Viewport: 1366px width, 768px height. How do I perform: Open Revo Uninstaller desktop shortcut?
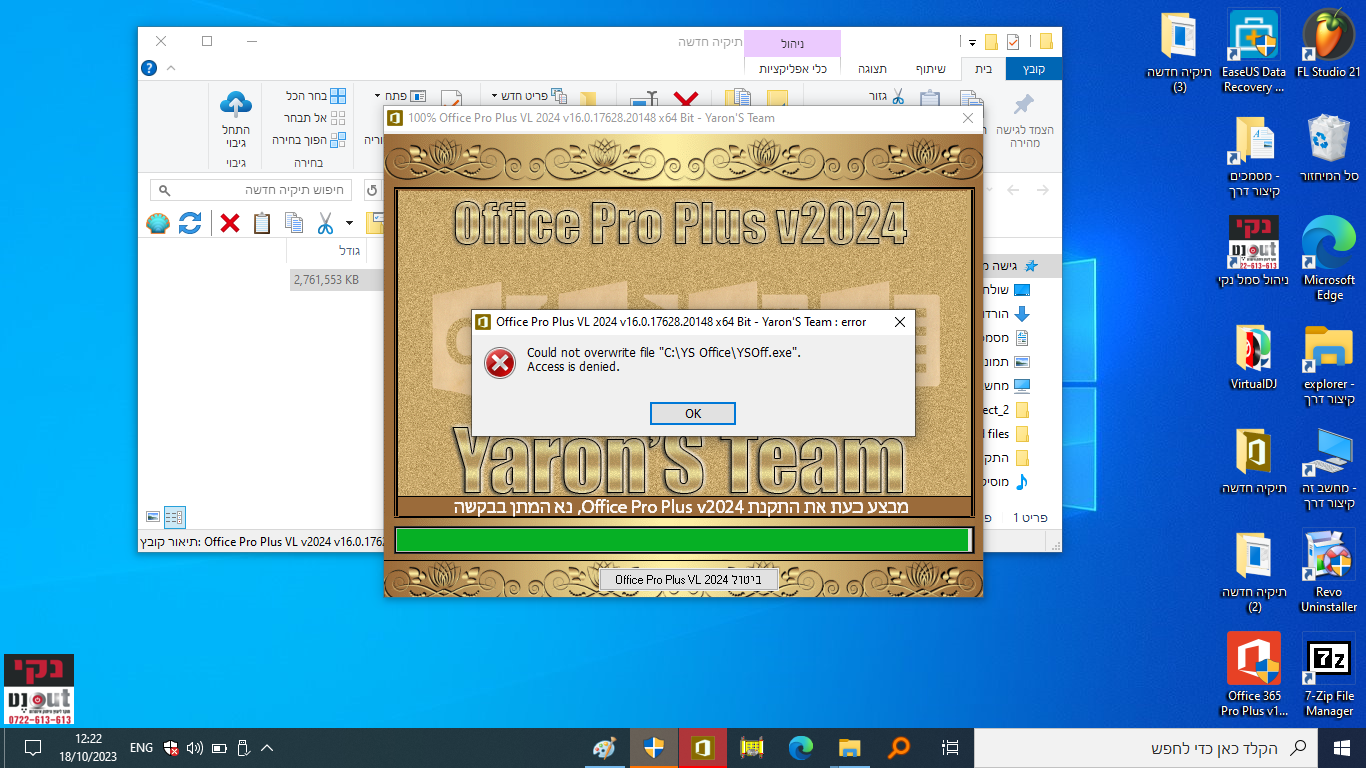(x=1329, y=571)
